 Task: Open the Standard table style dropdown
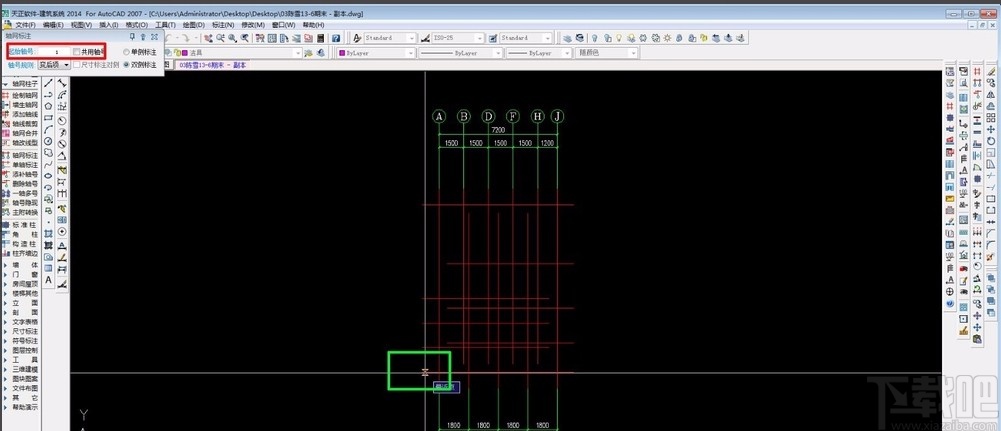pyautogui.click(x=525, y=38)
